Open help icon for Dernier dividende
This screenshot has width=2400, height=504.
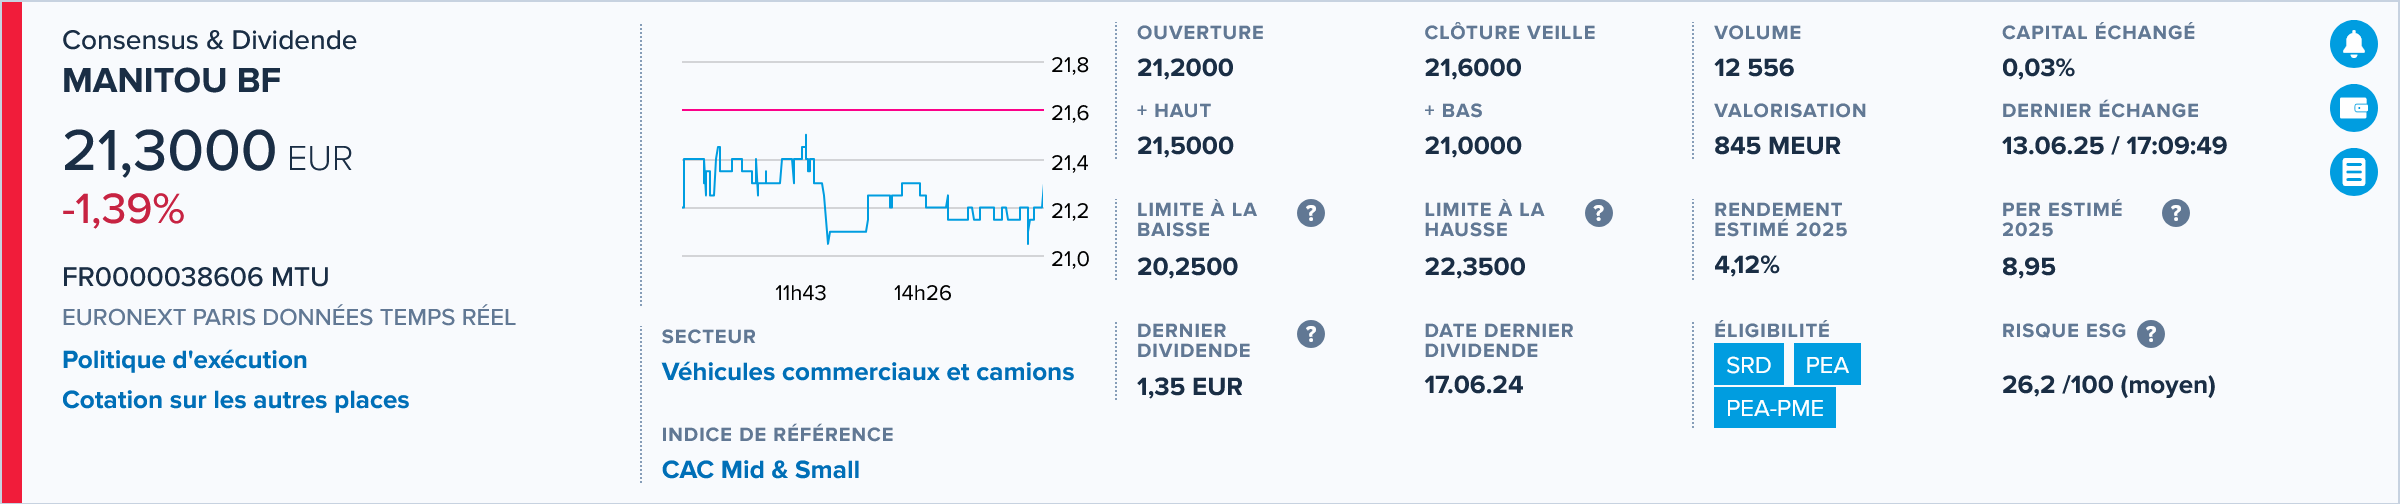coord(1311,334)
